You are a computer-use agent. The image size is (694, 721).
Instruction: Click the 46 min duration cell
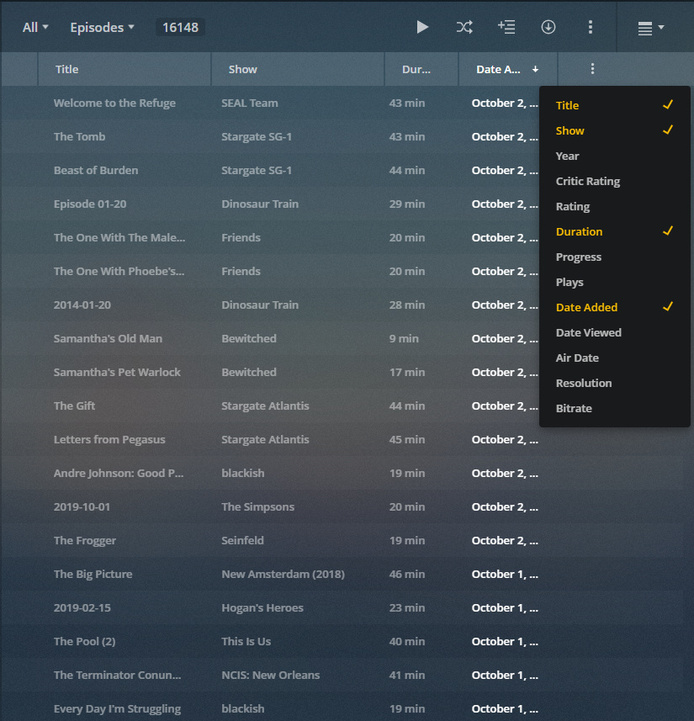(407, 574)
